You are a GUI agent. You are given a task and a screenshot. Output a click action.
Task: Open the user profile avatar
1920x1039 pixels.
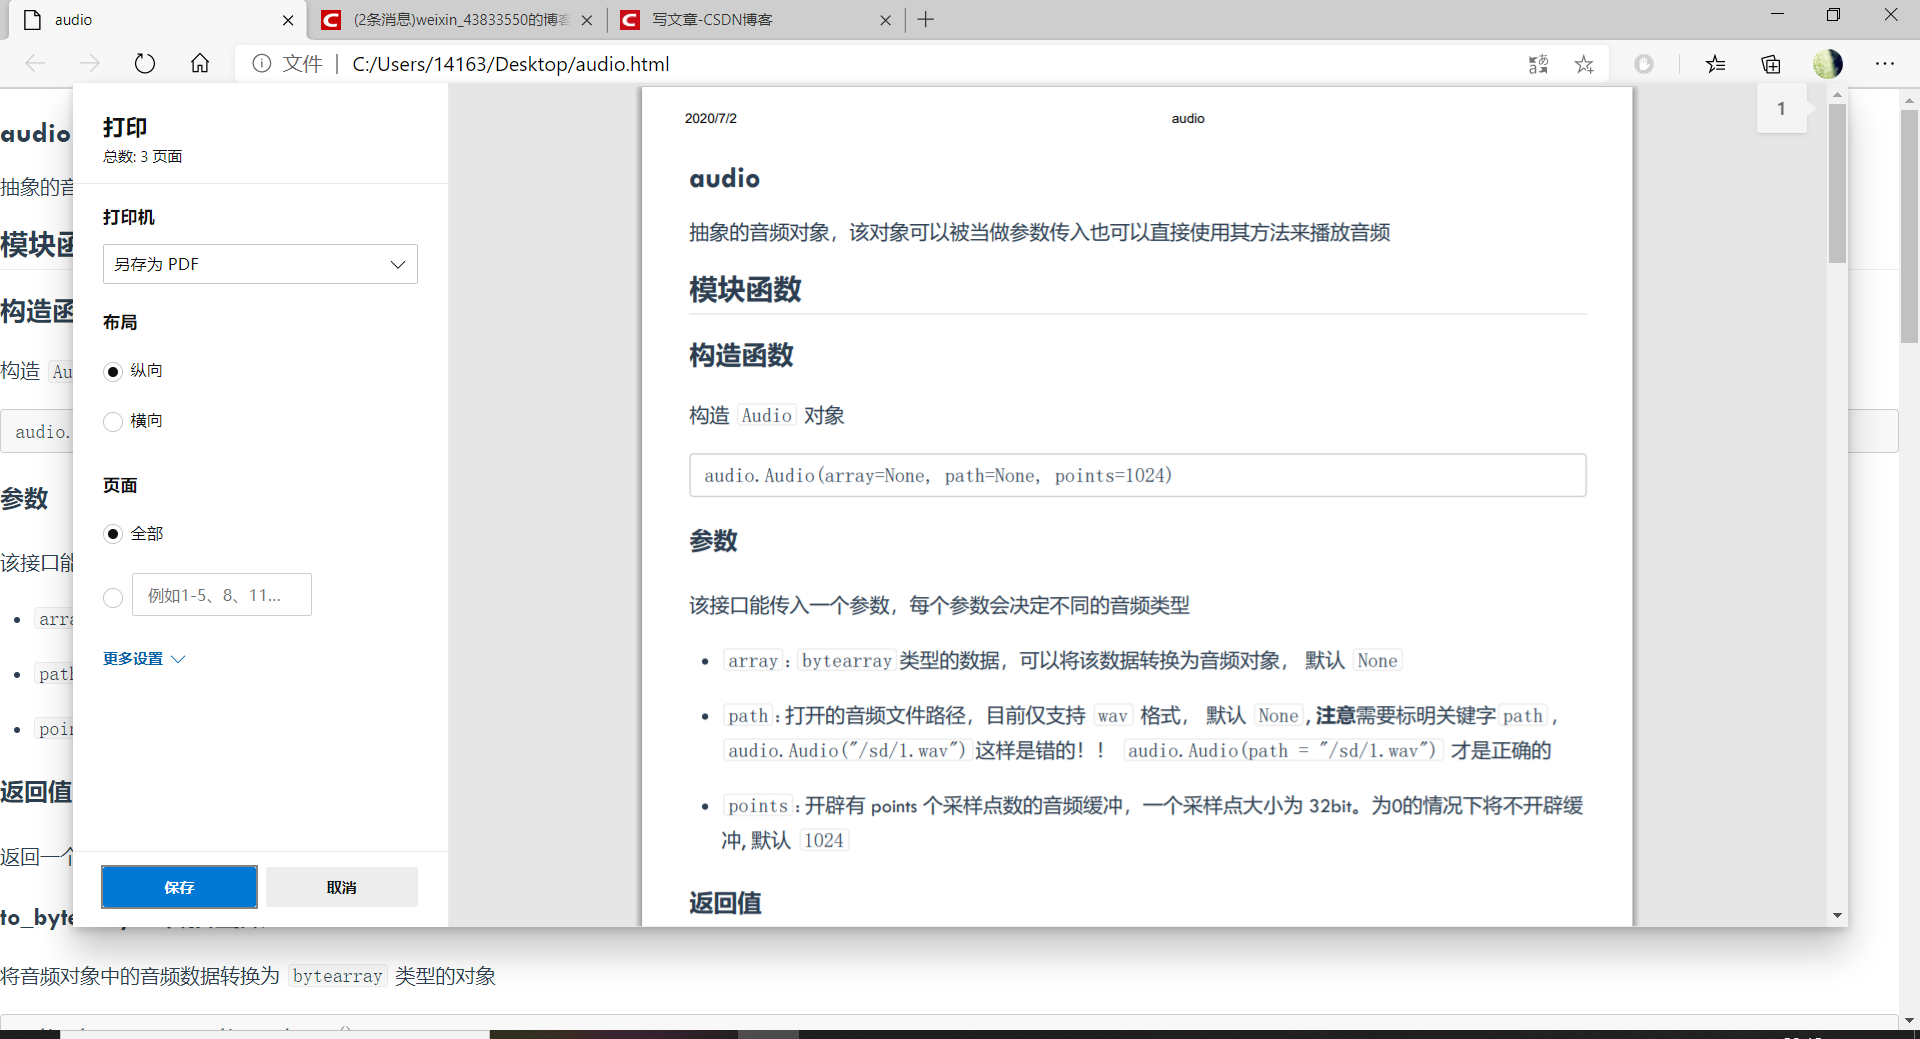click(x=1828, y=64)
